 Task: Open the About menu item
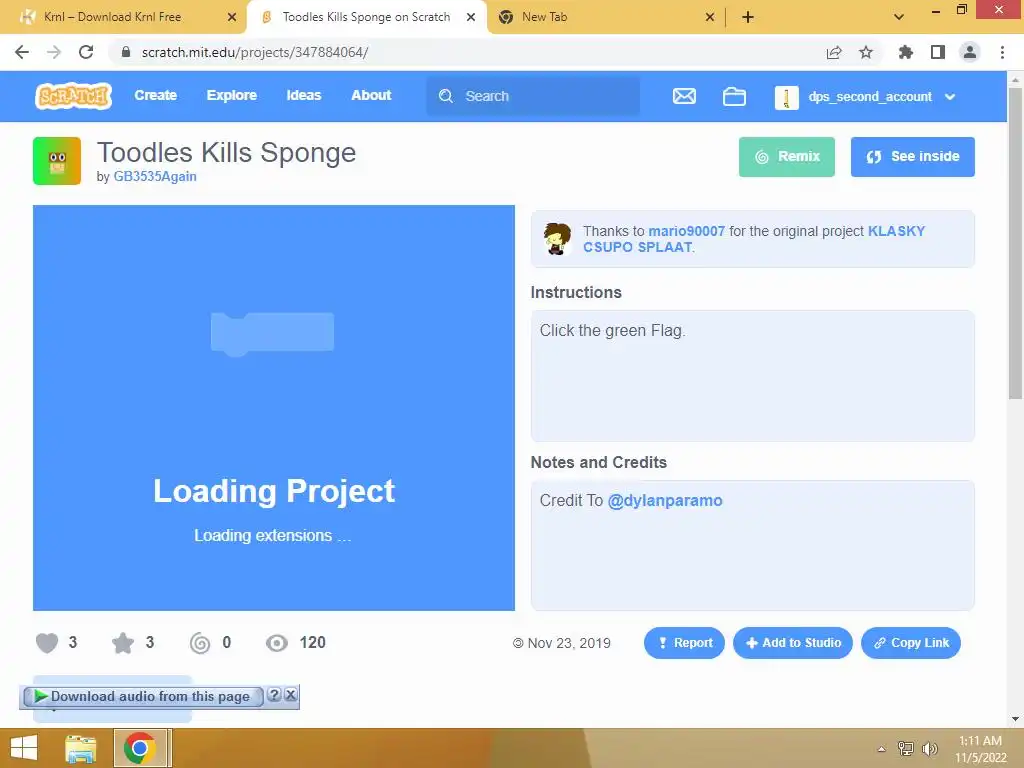pos(371,95)
